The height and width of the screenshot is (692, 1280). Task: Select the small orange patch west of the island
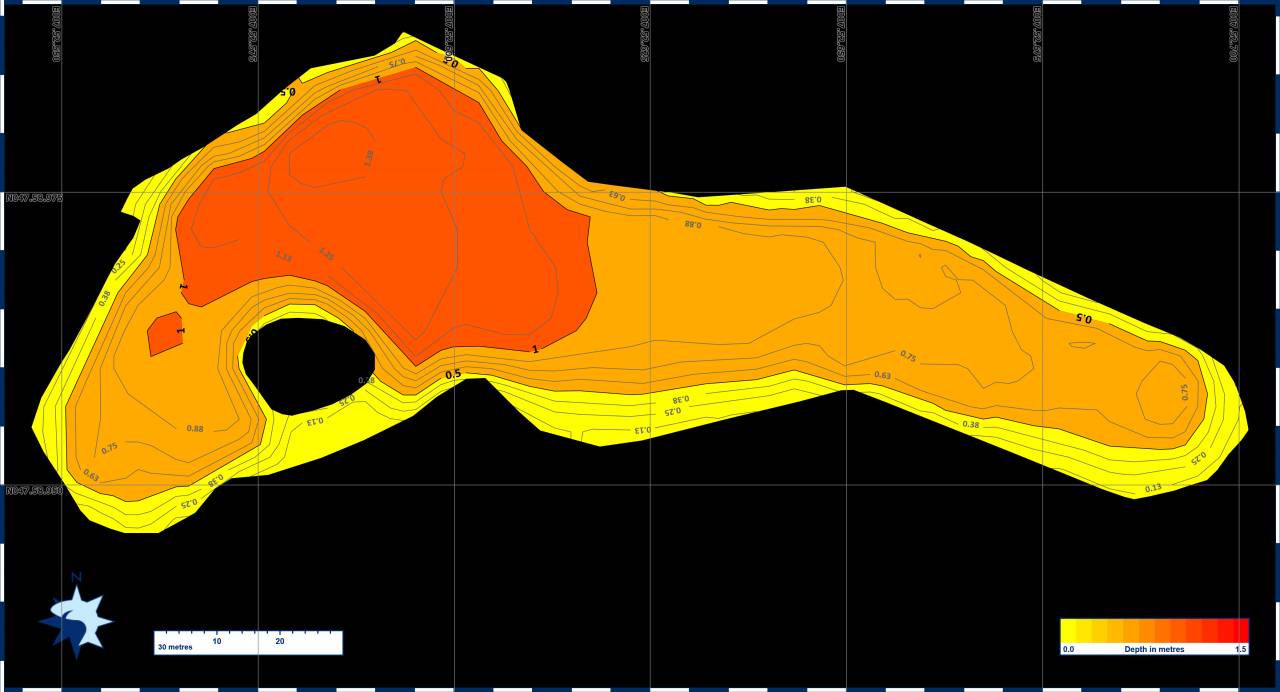(x=165, y=334)
